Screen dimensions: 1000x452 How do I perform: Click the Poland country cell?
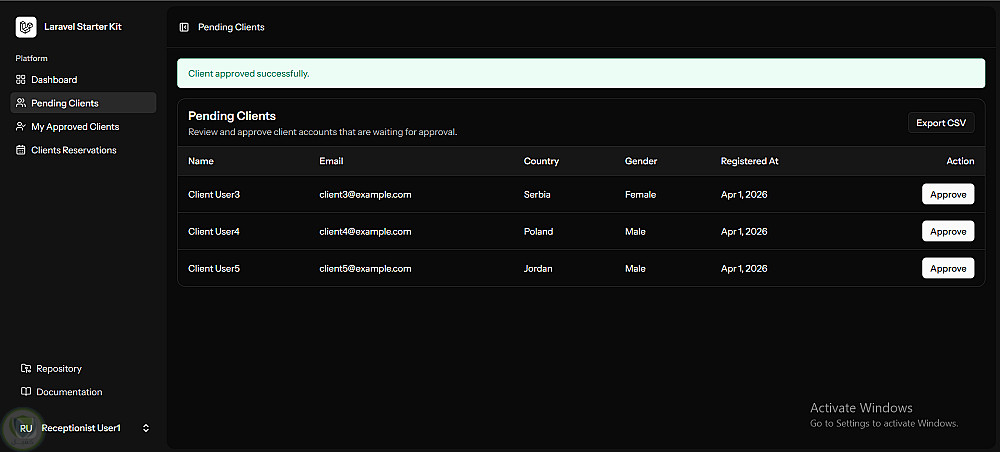coord(538,231)
